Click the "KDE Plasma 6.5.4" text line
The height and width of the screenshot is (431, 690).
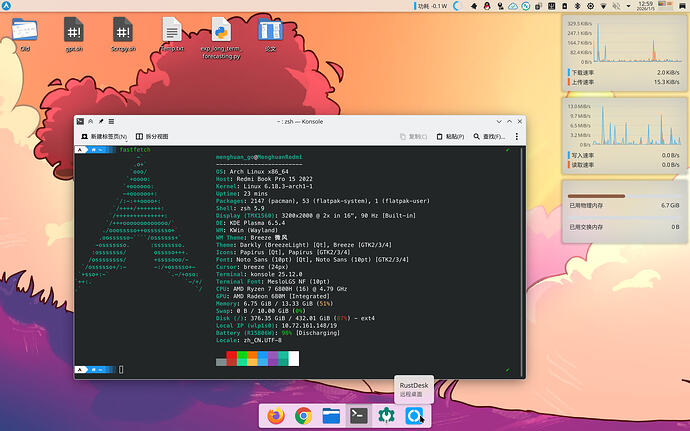pos(255,223)
